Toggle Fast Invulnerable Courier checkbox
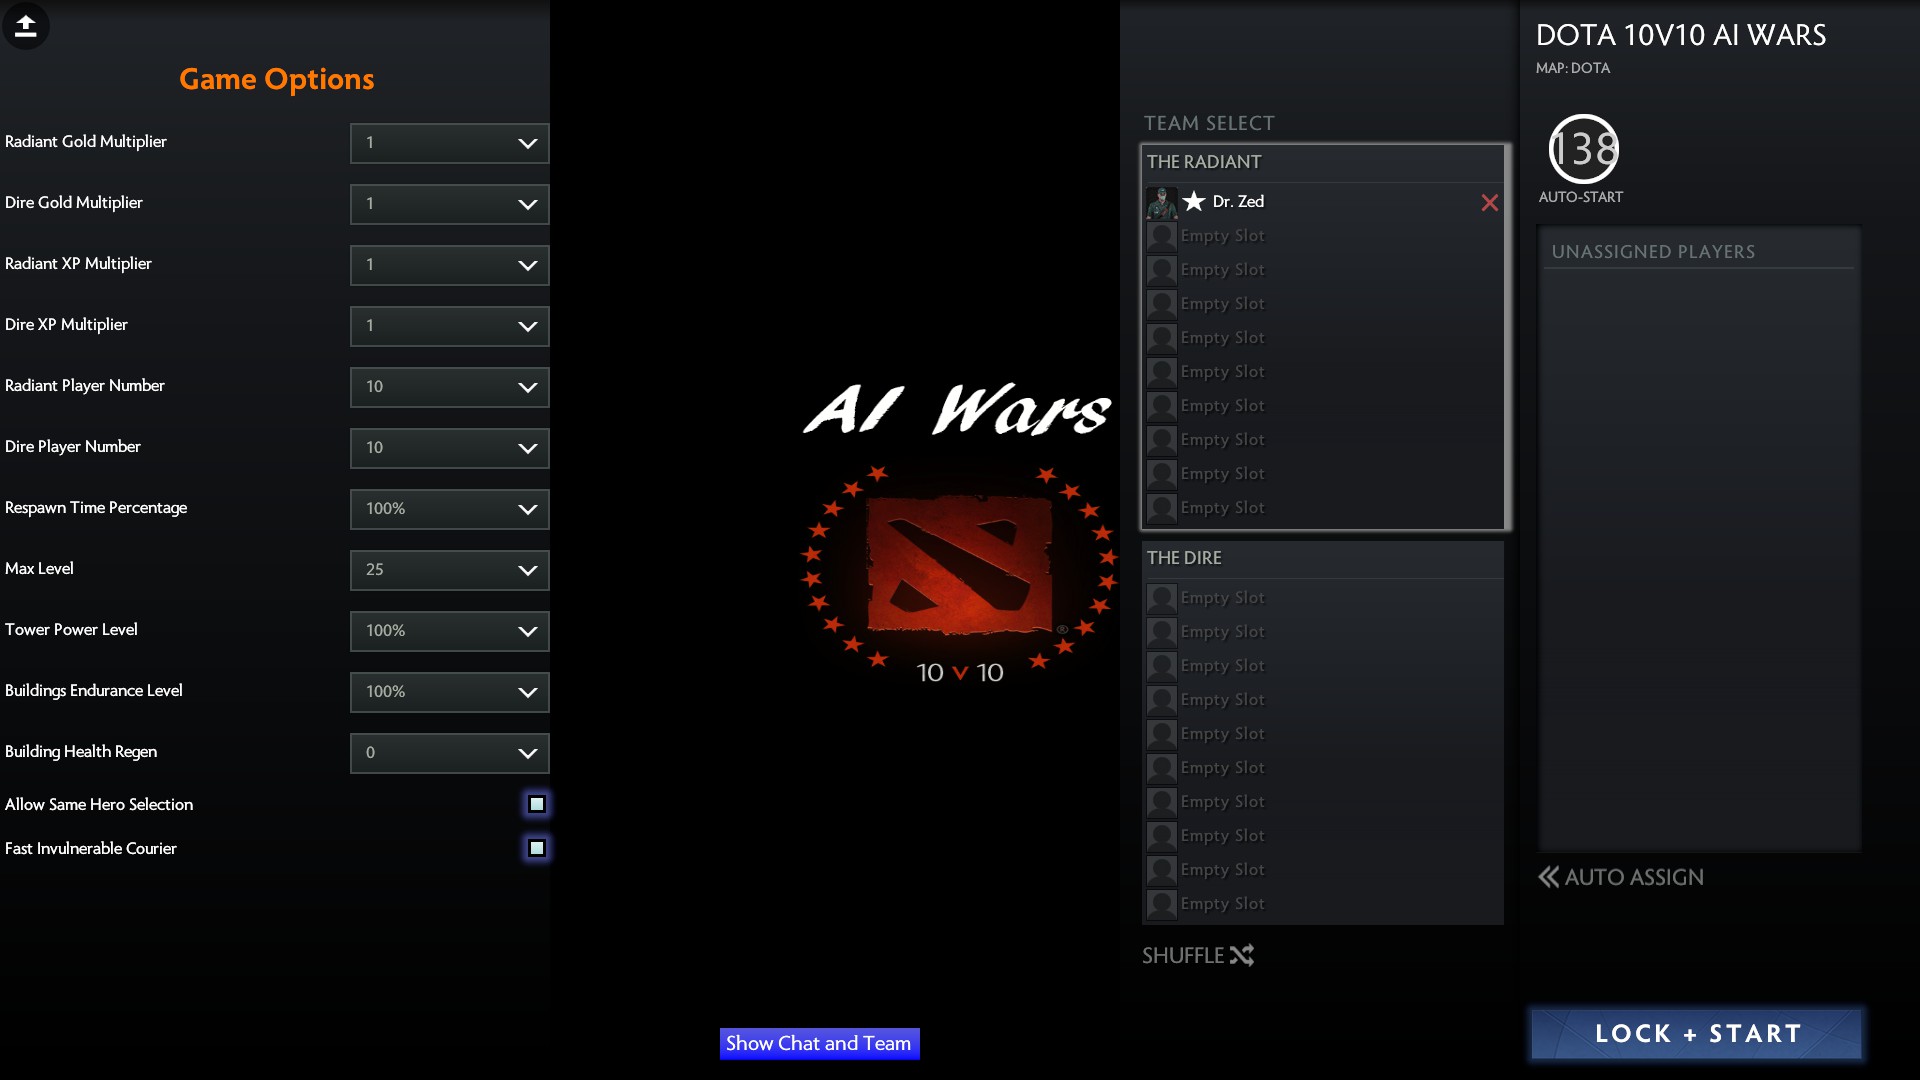This screenshot has height=1080, width=1920. [537, 848]
